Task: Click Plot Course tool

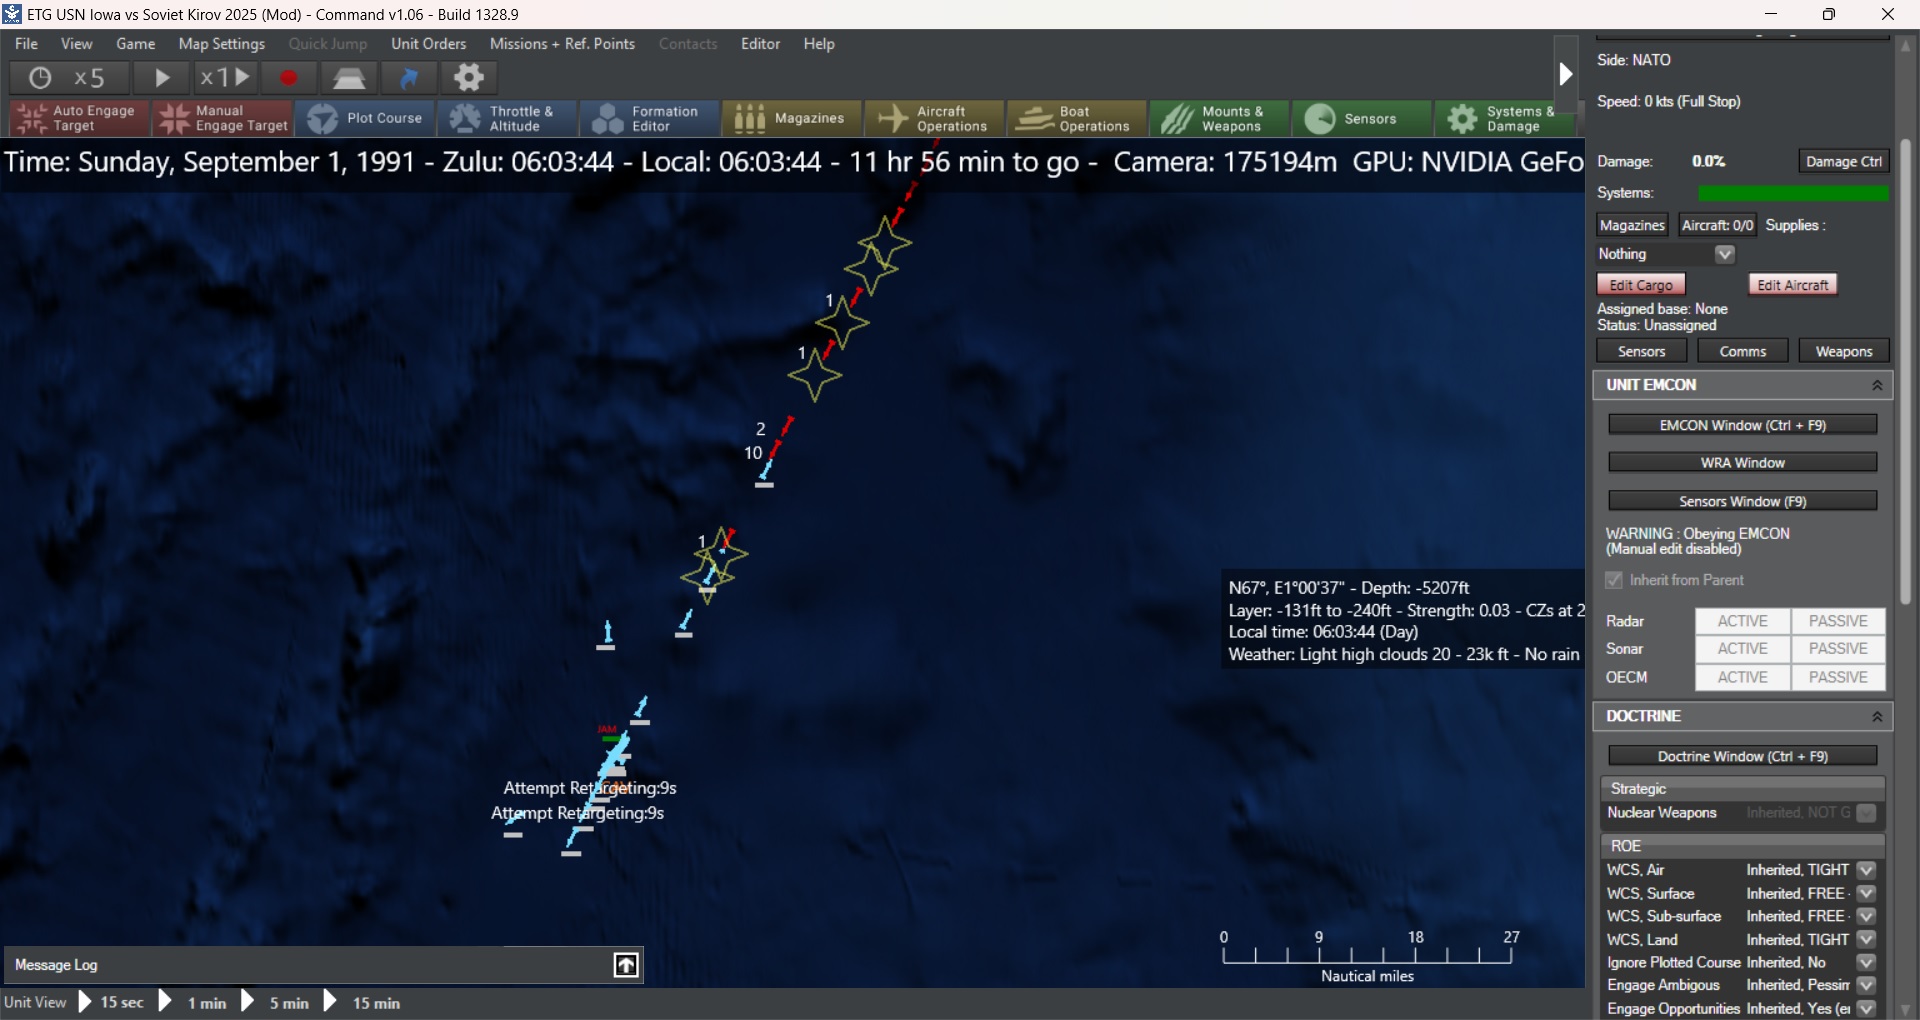Action: click(x=365, y=118)
